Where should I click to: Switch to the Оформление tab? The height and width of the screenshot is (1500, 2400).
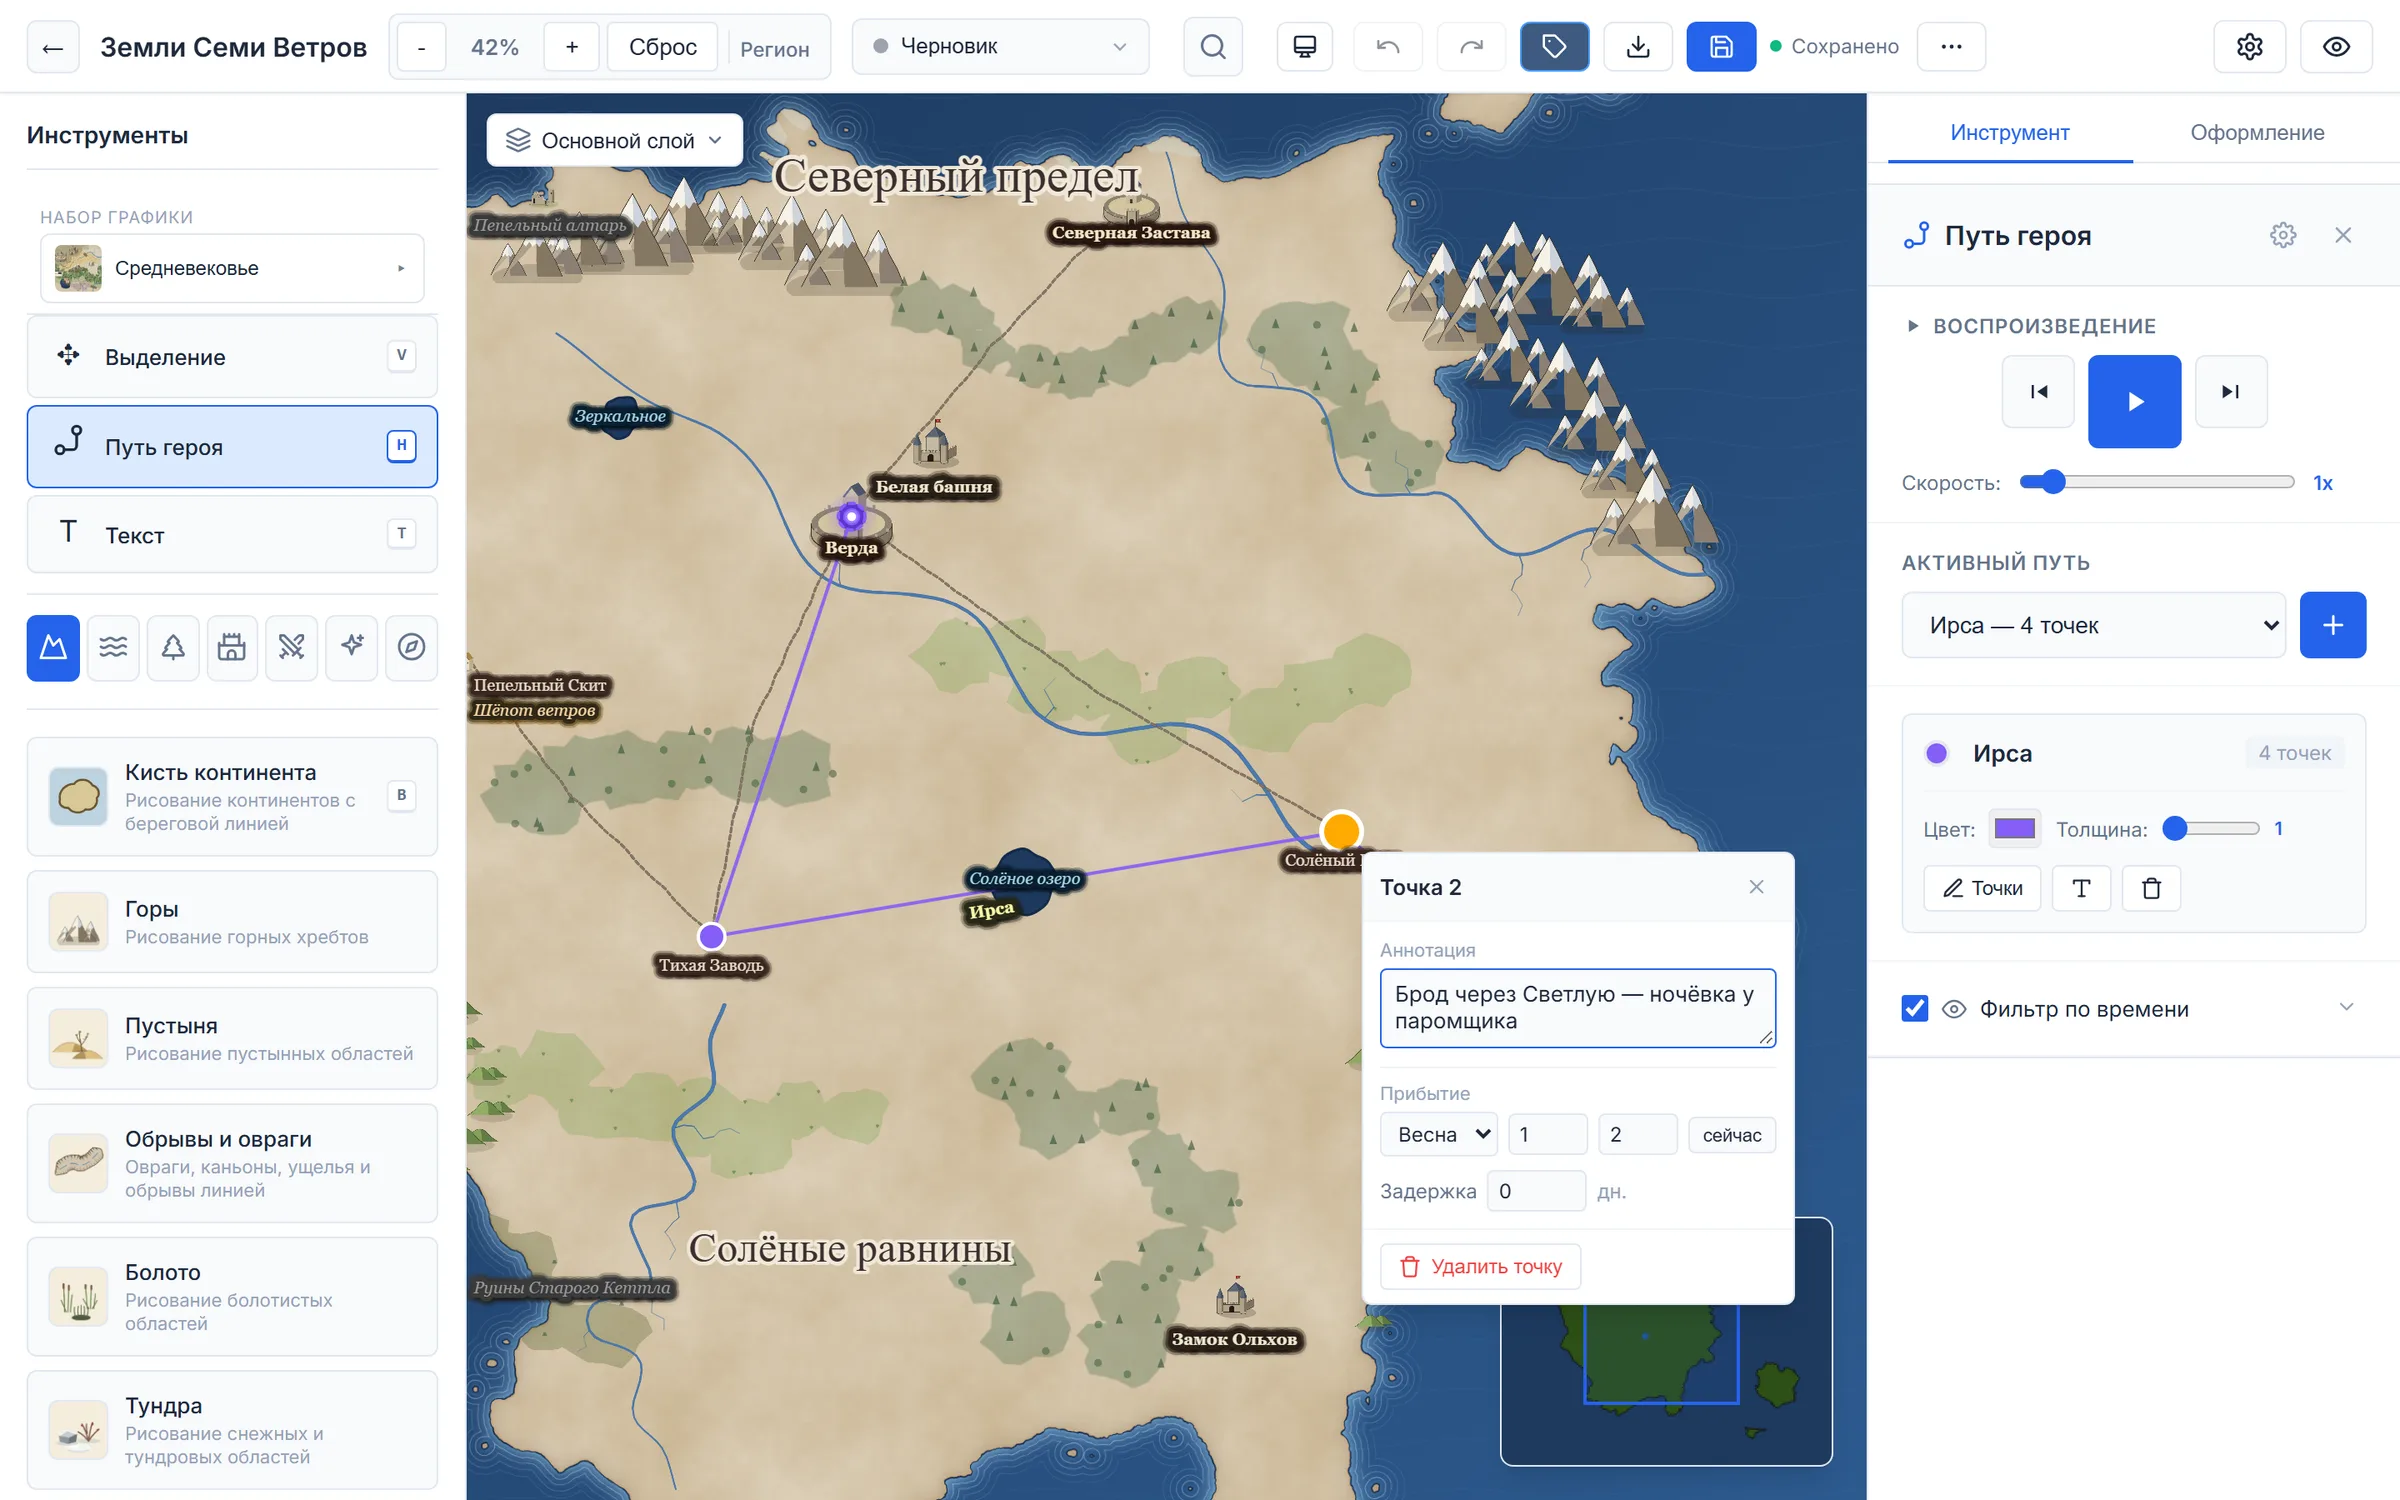click(2257, 133)
